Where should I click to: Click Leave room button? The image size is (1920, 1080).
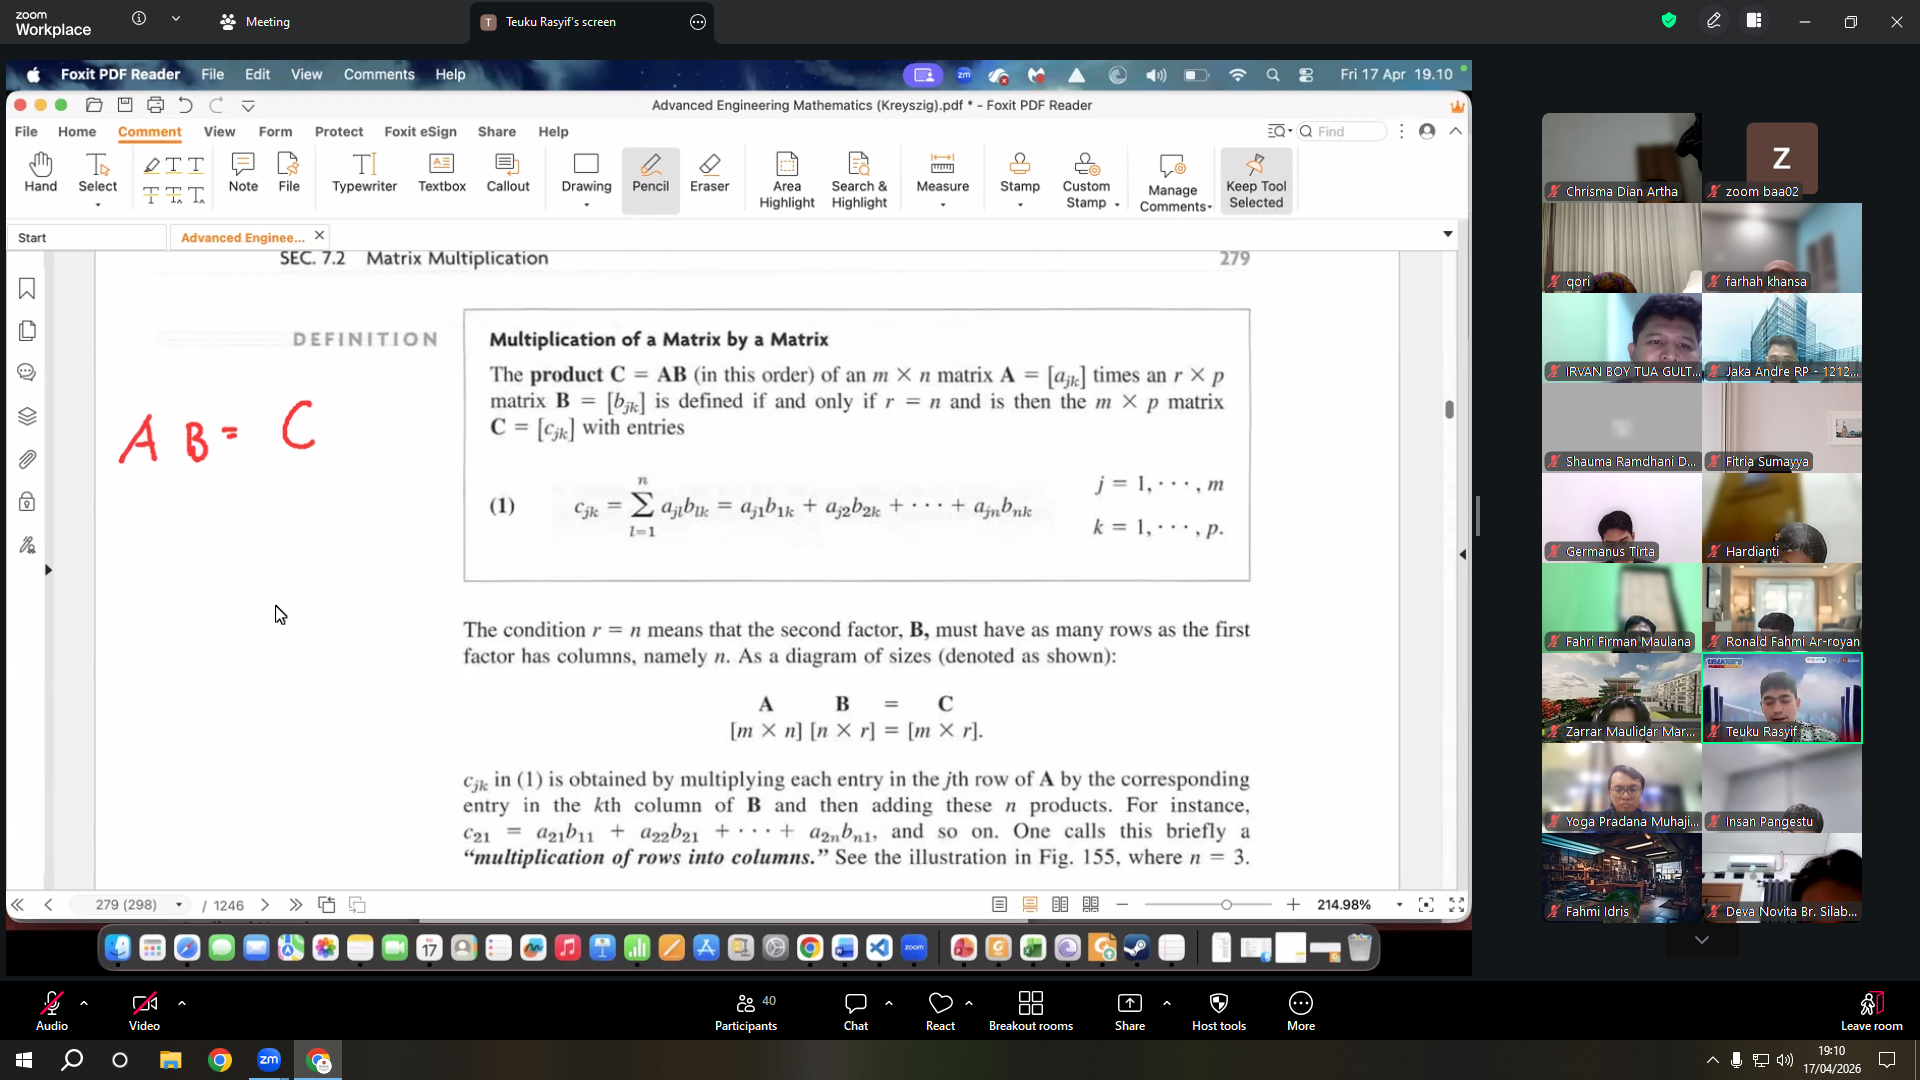coord(1872,1011)
